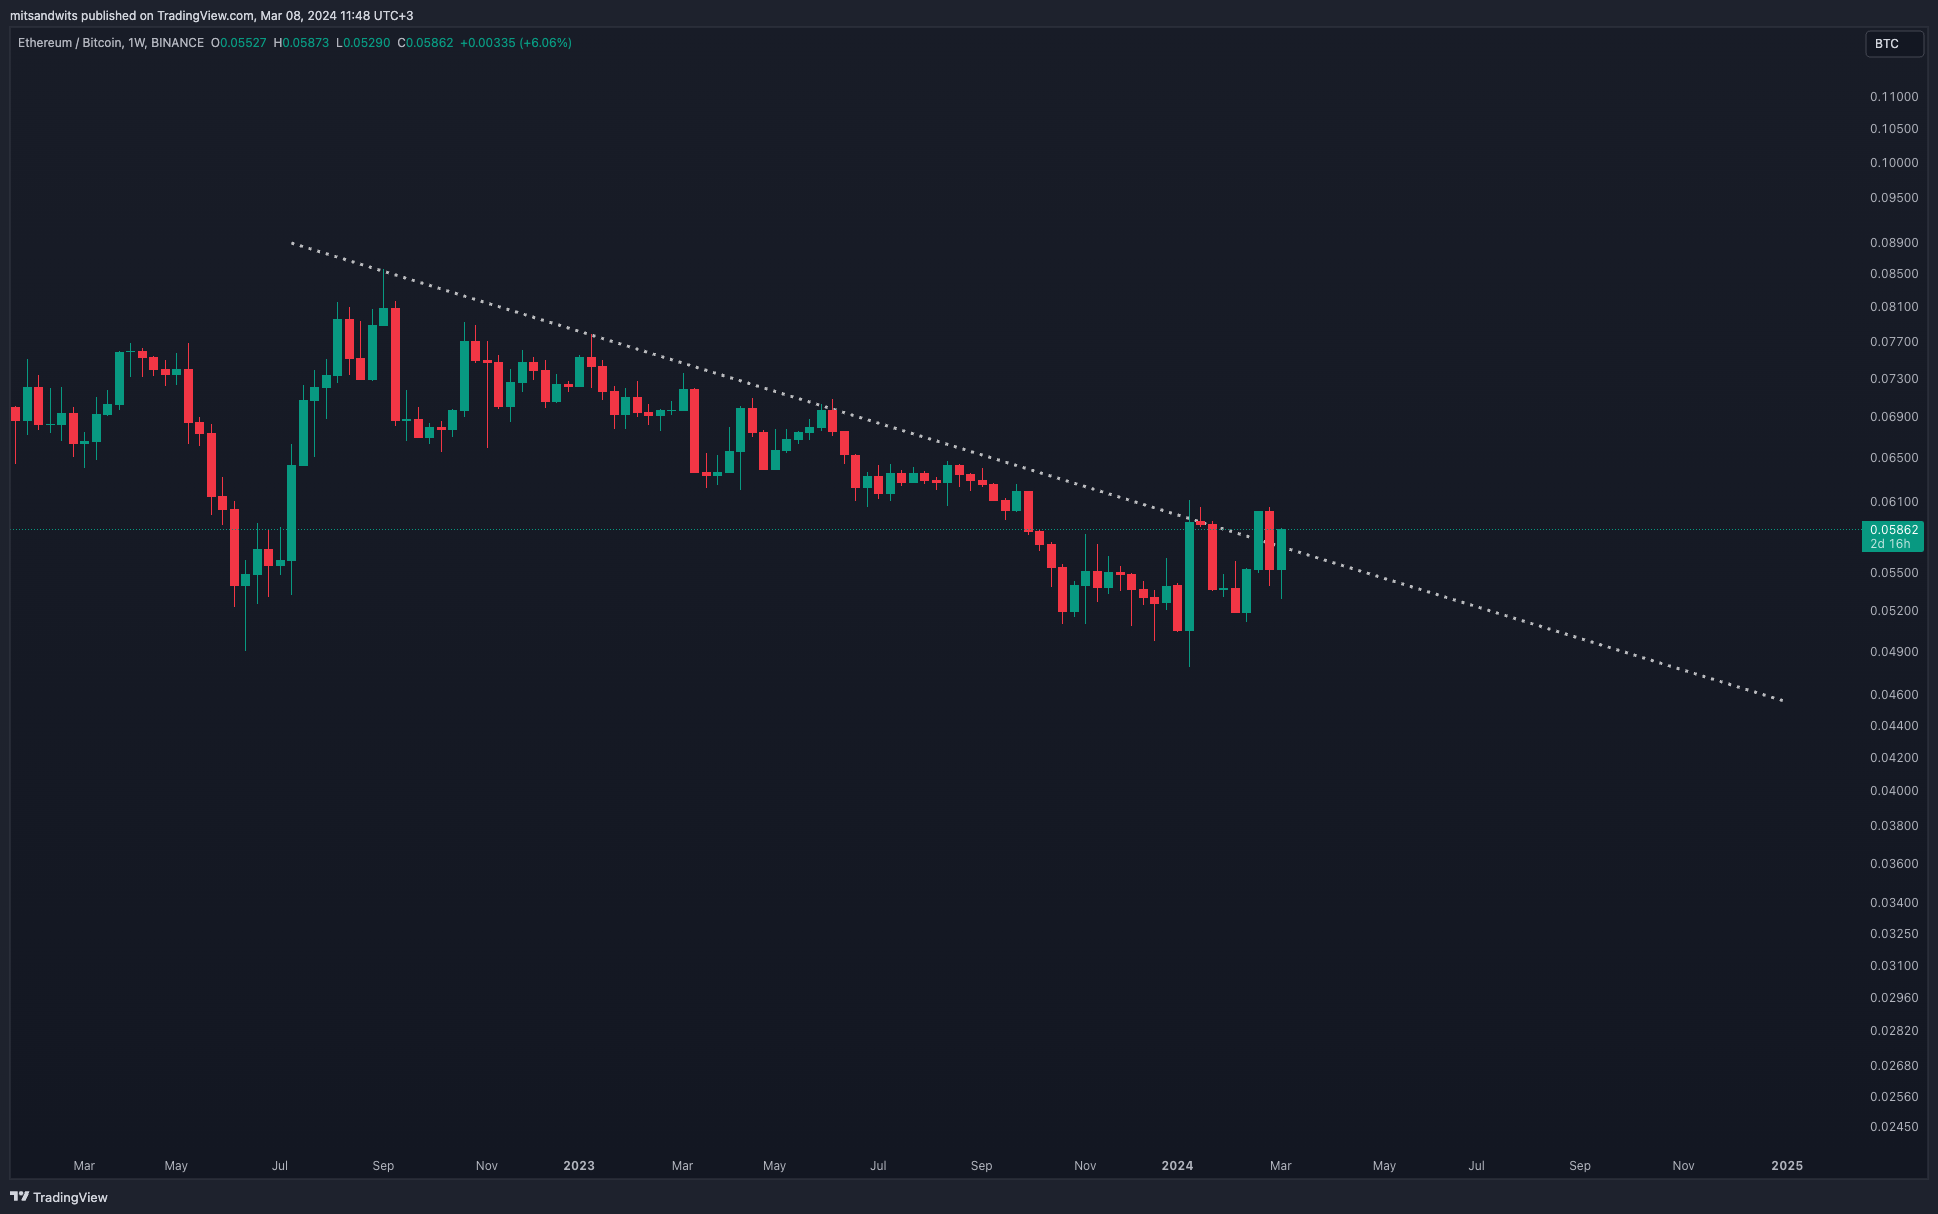This screenshot has width=1938, height=1214.
Task: Click the change value +0.00335 (+6.06%)
Action: pyautogui.click(x=516, y=43)
